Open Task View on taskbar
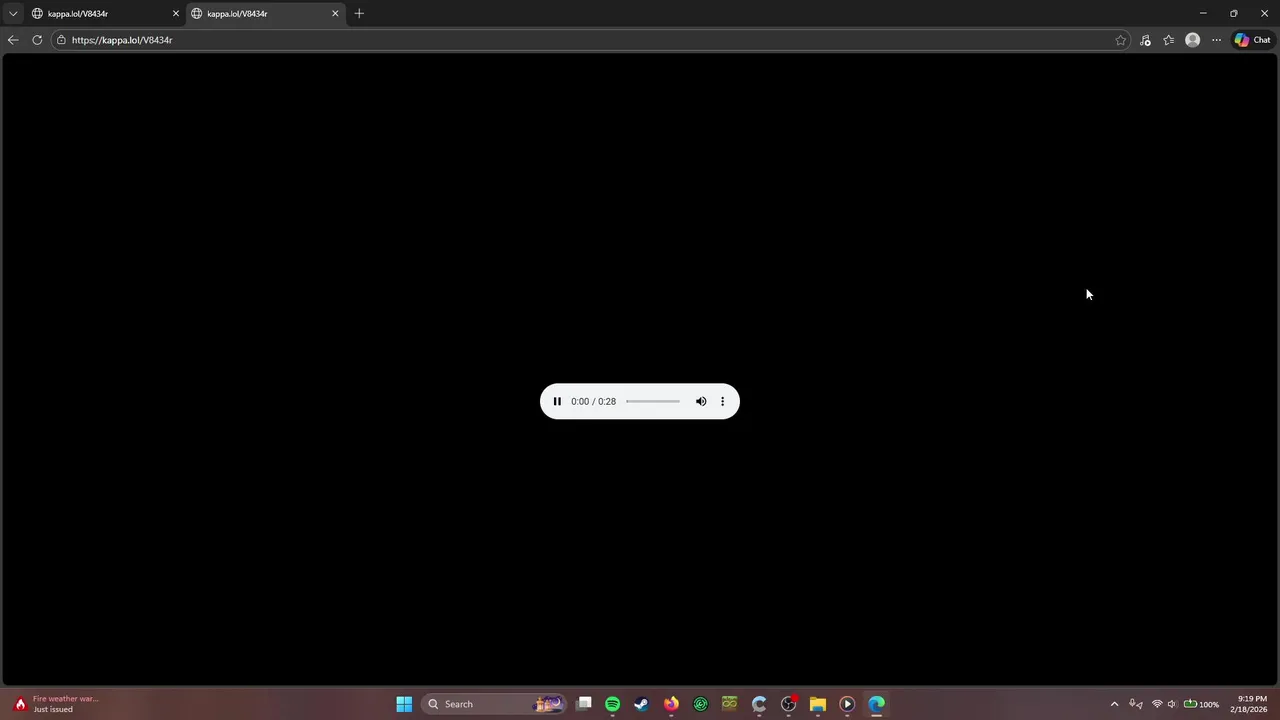Viewport: 1280px width, 720px height. click(x=584, y=704)
